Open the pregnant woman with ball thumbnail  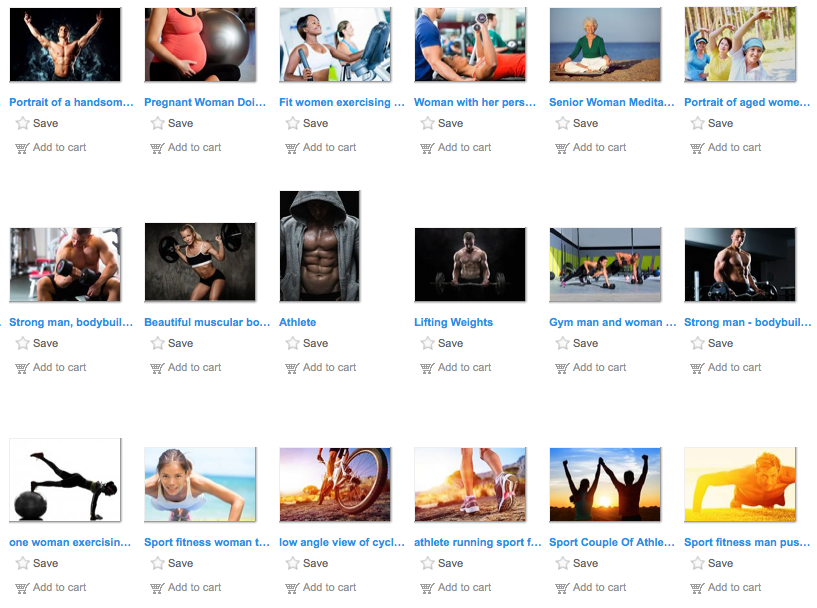click(x=200, y=44)
